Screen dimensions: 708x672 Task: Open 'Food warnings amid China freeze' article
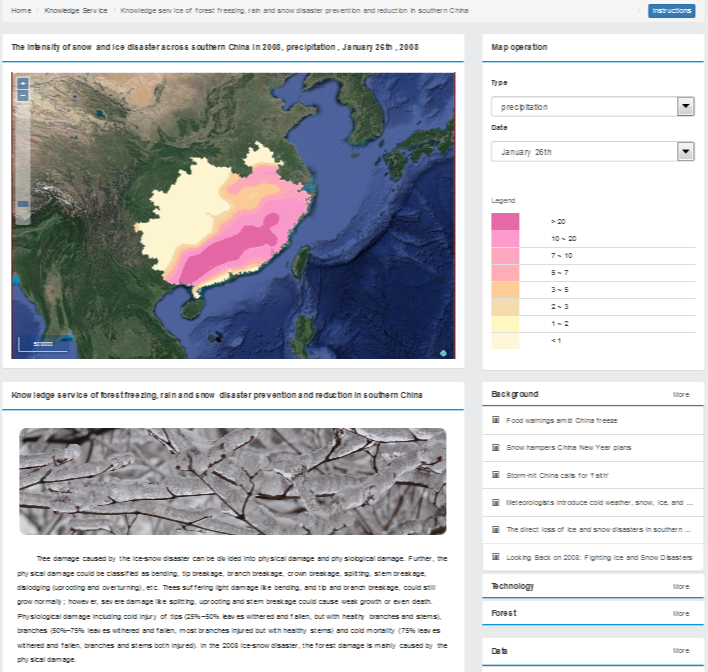[561, 420]
